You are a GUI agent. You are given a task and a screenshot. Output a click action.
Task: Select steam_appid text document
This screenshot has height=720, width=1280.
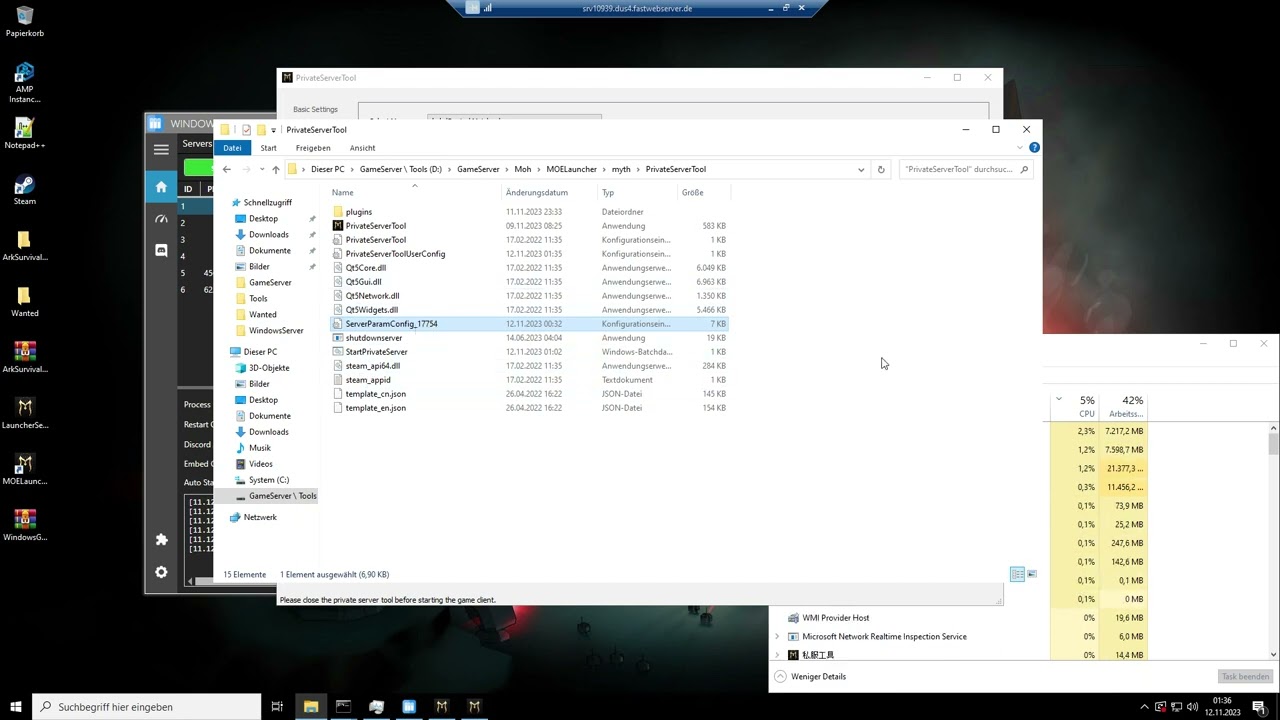pos(367,380)
